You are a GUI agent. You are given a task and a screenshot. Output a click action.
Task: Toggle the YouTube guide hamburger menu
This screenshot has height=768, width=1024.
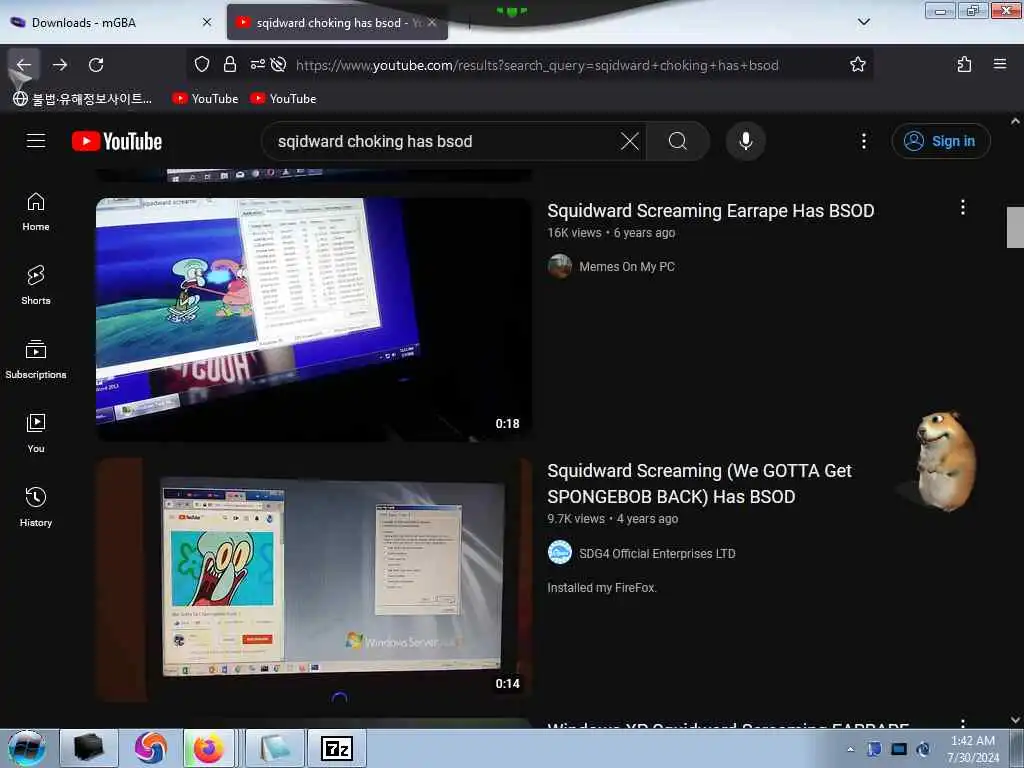click(36, 141)
